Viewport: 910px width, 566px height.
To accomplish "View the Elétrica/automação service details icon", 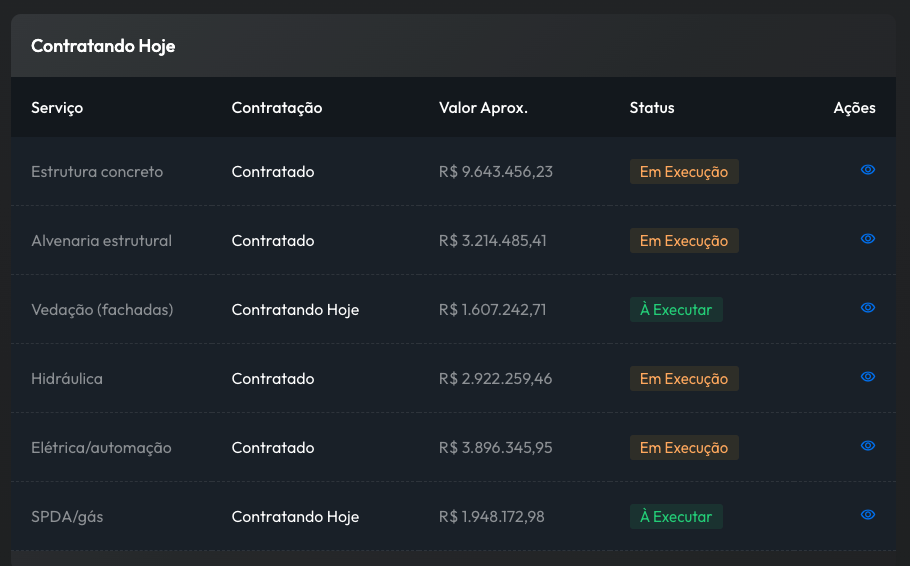I will 867,446.
